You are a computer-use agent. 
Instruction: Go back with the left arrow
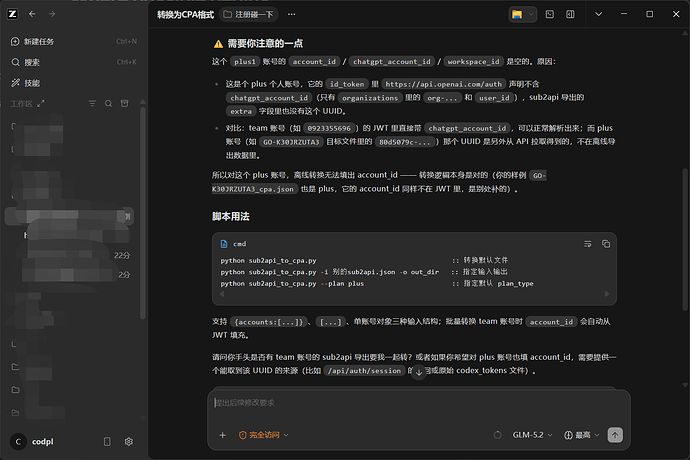point(32,14)
